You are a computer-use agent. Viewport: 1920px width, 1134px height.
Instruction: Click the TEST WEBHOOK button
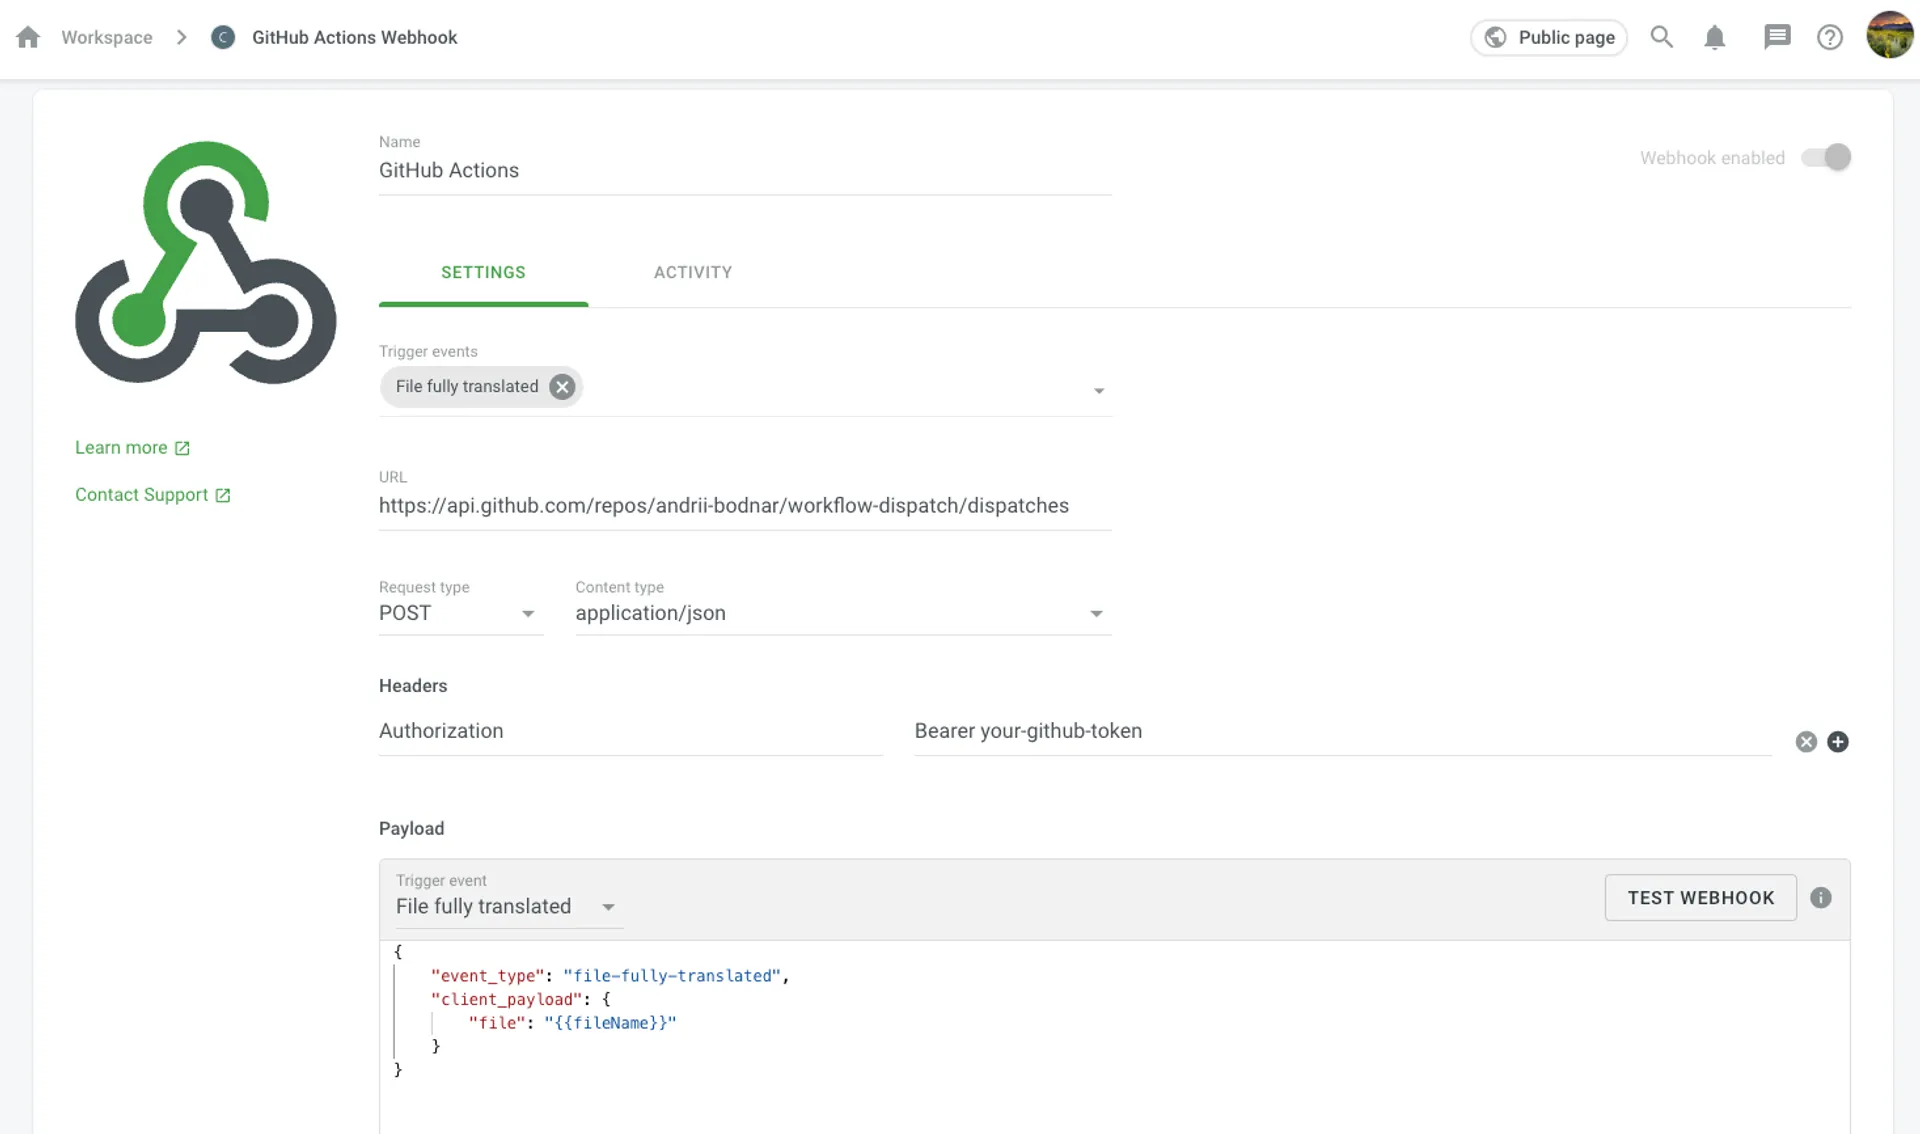pyautogui.click(x=1701, y=898)
